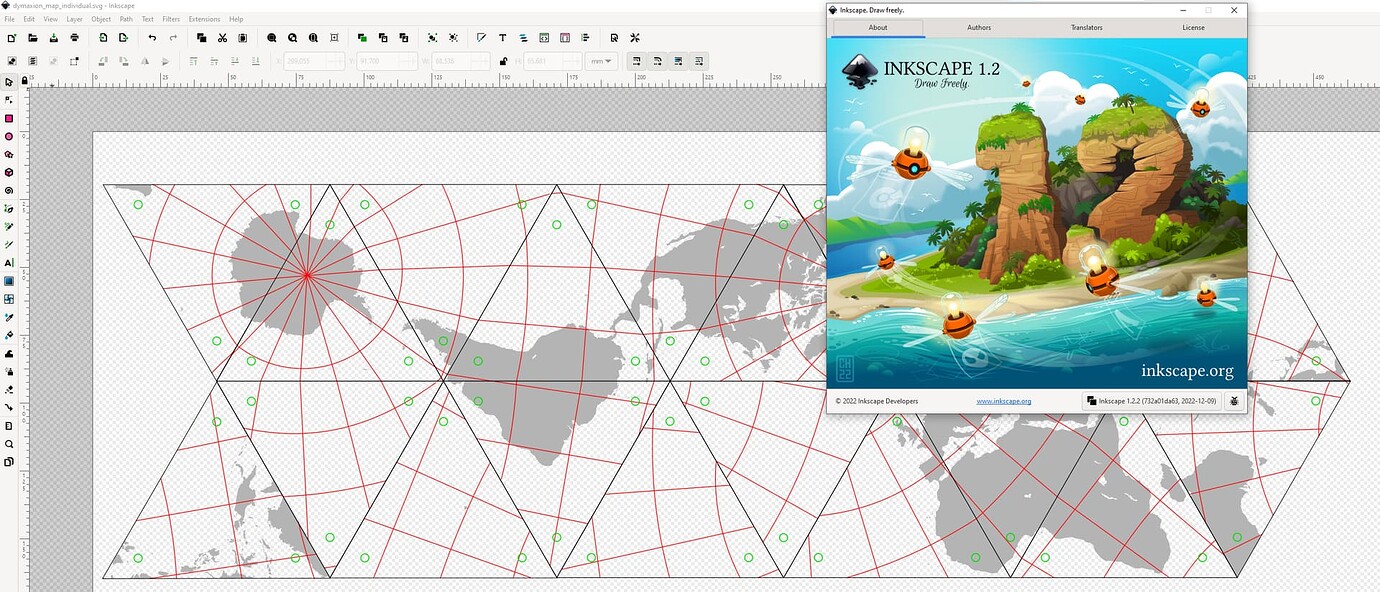The width and height of the screenshot is (1380, 592).
Task: Activate the Rectangle tool
Action: pos(10,118)
